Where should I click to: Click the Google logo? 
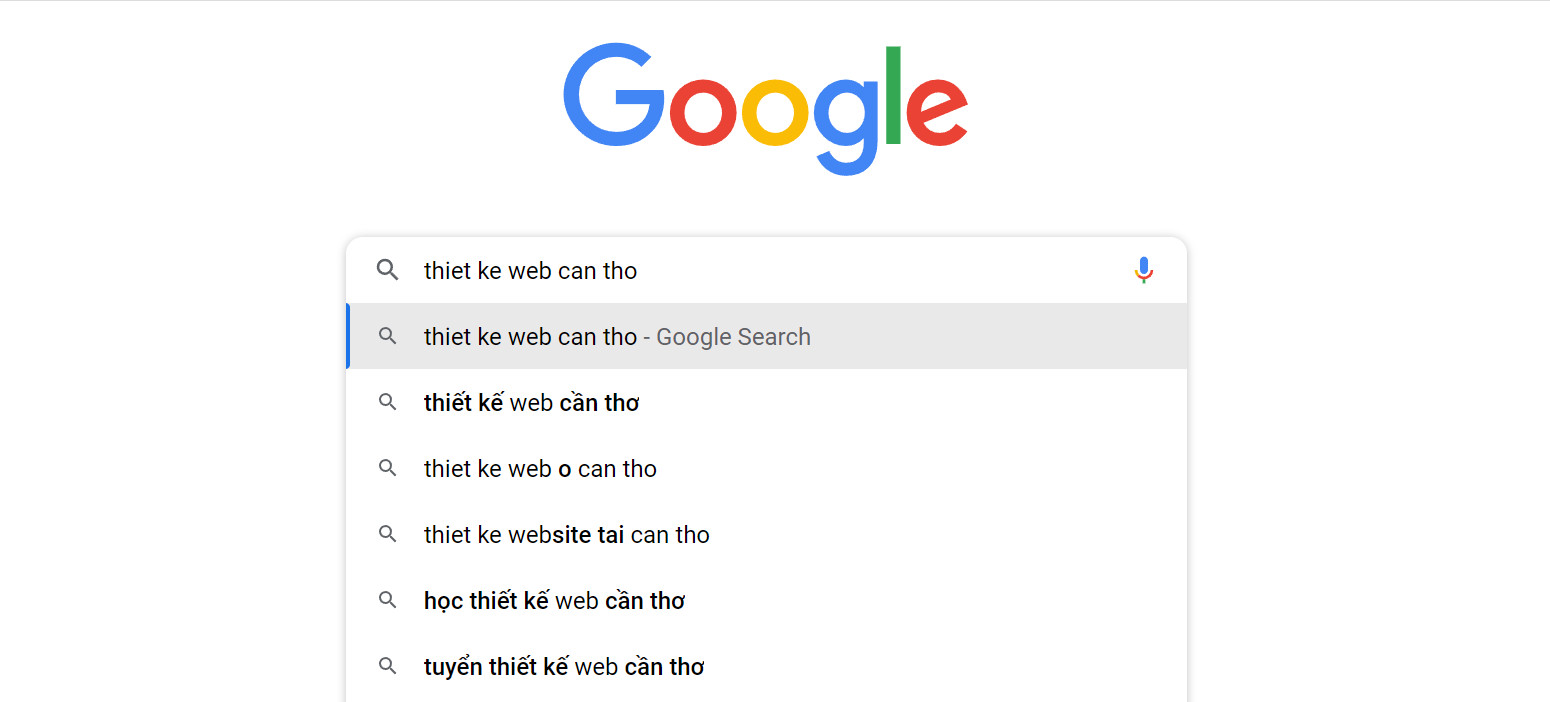(765, 105)
